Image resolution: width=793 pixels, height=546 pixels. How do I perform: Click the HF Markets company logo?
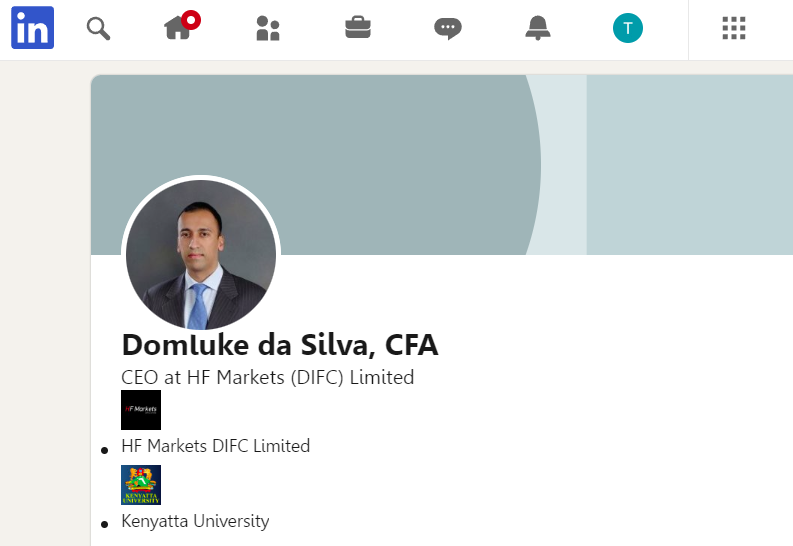click(x=141, y=410)
